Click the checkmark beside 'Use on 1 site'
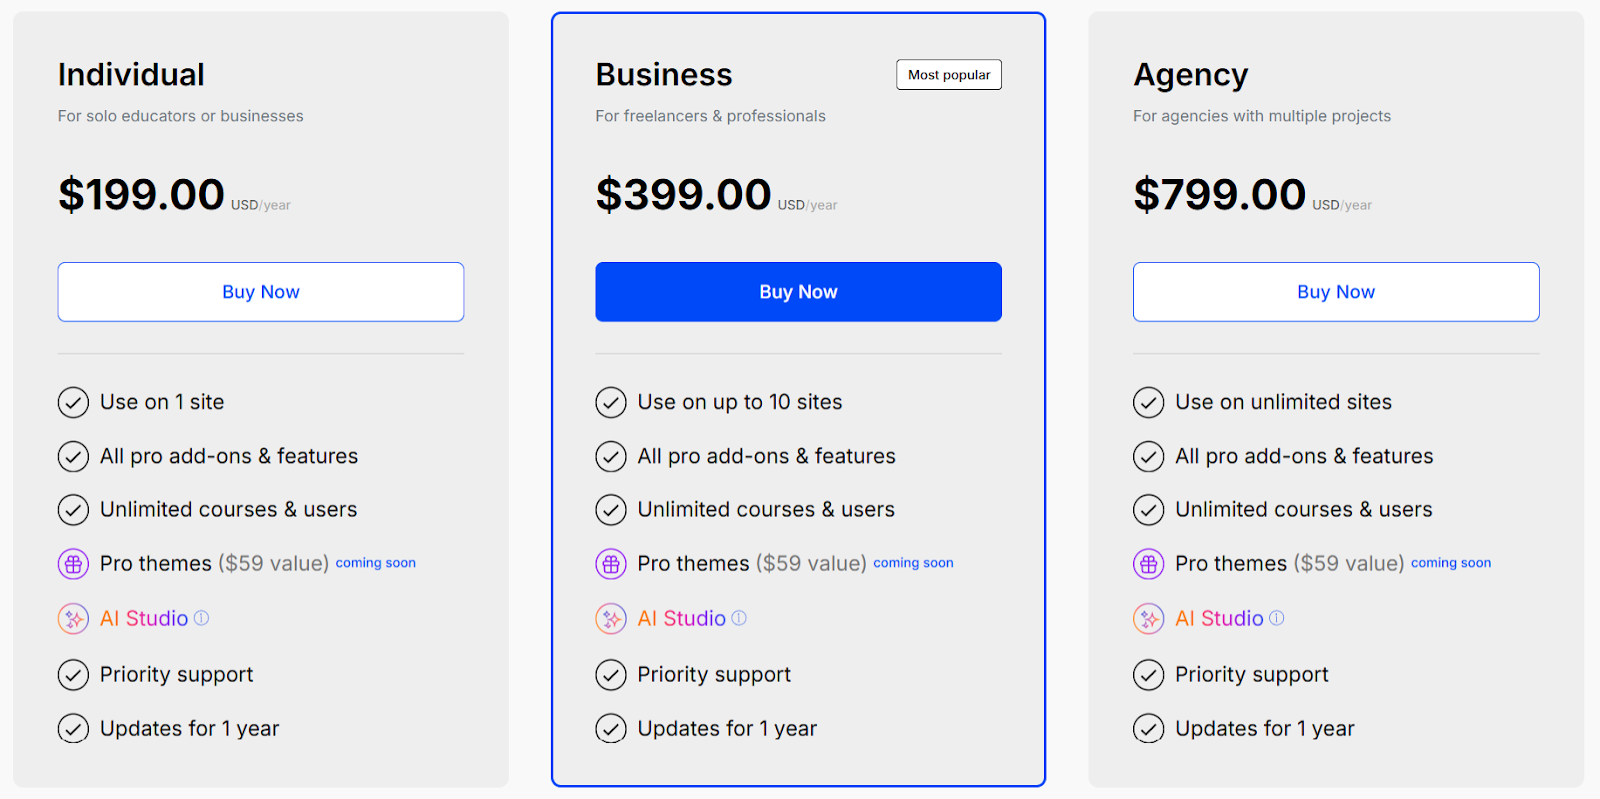 pyautogui.click(x=72, y=402)
